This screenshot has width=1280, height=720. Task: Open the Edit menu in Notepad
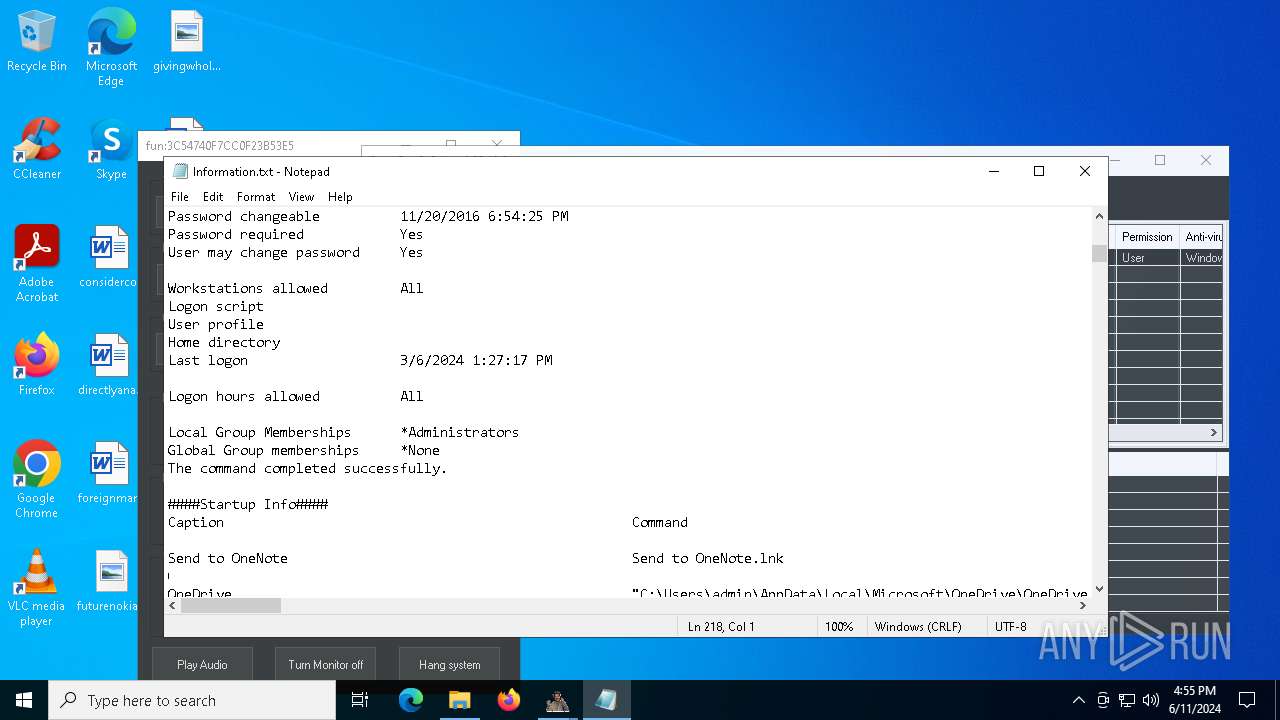(213, 197)
